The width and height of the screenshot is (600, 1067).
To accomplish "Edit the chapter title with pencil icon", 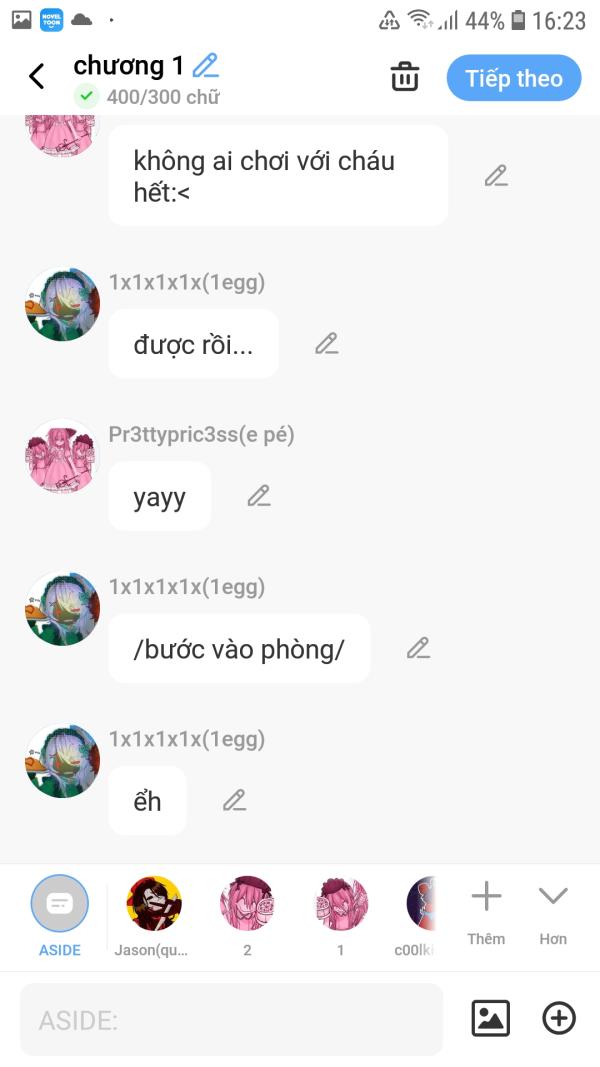I will click(205, 66).
